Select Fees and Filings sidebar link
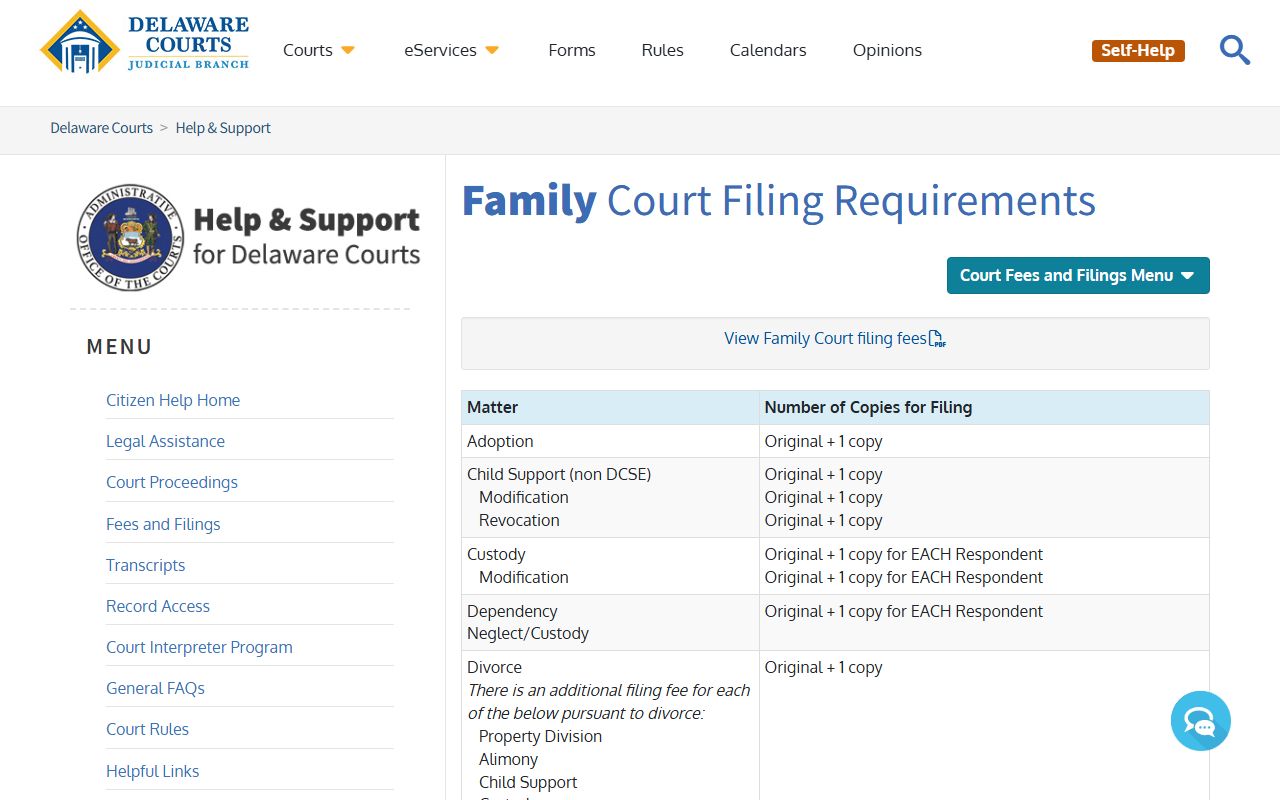The width and height of the screenshot is (1280, 800). [163, 524]
